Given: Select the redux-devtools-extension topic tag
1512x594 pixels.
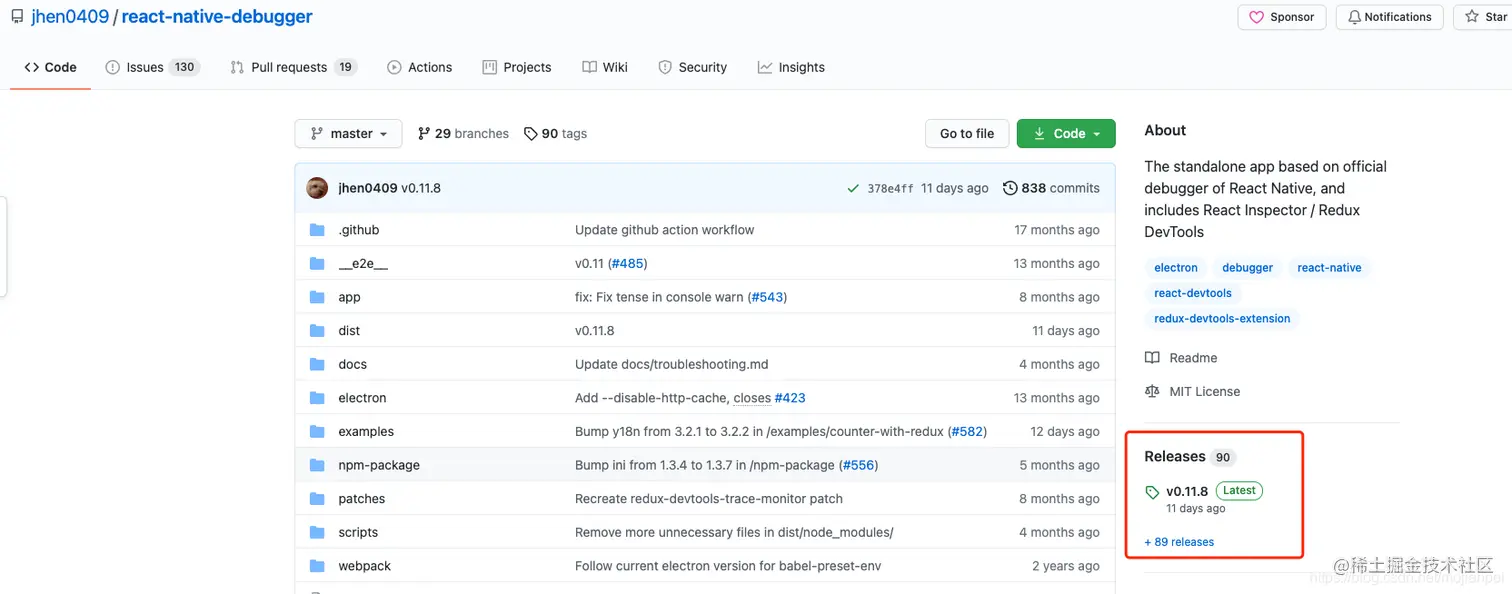Looking at the screenshot, I should [1222, 319].
